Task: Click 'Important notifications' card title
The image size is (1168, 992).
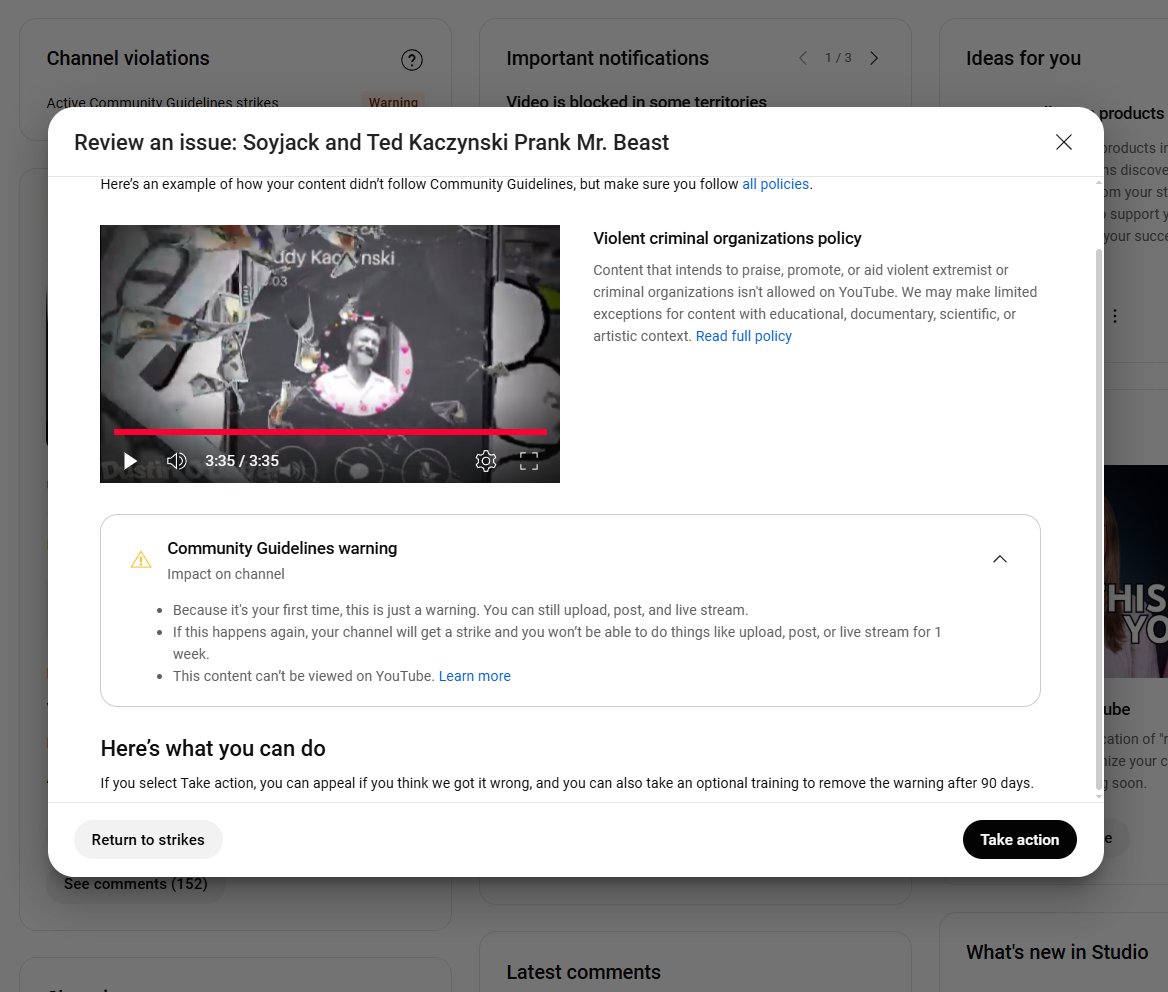Action: 607,58
